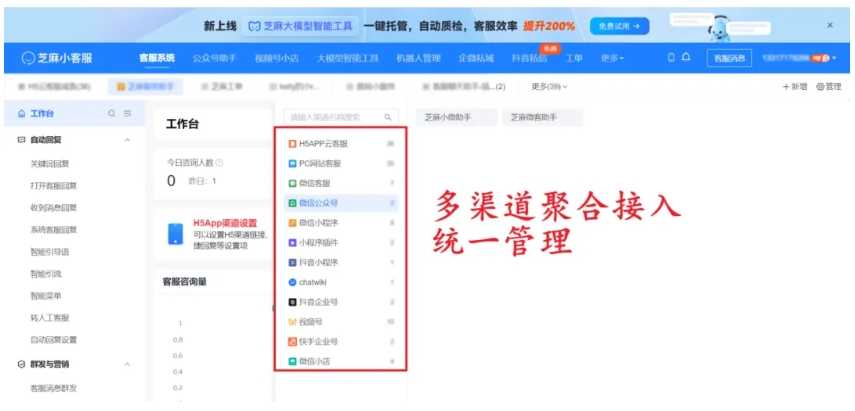Open 智能菜单 in sidebar
855x411 pixels.
(x=46, y=296)
